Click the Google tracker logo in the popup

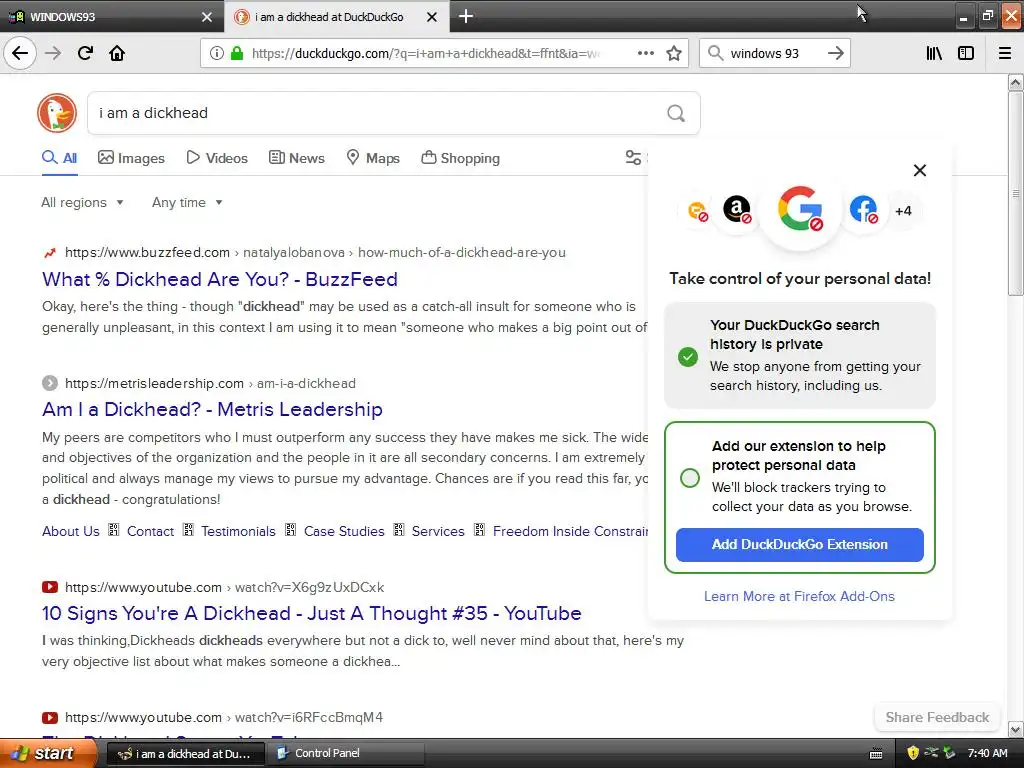tap(800, 208)
